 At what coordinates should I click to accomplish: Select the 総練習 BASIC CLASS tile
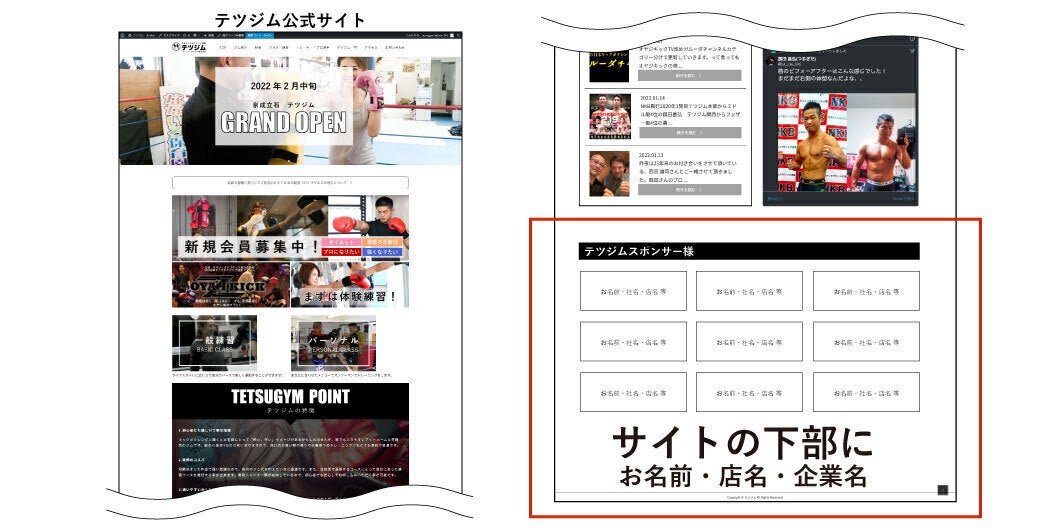(214, 343)
